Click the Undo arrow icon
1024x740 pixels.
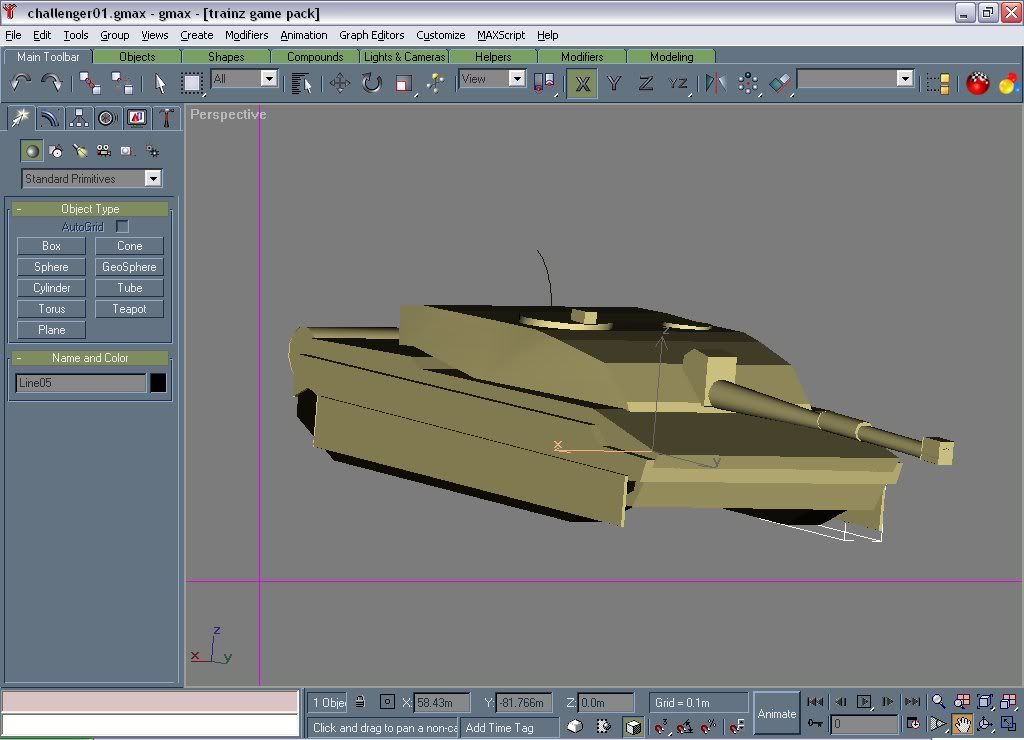21,83
